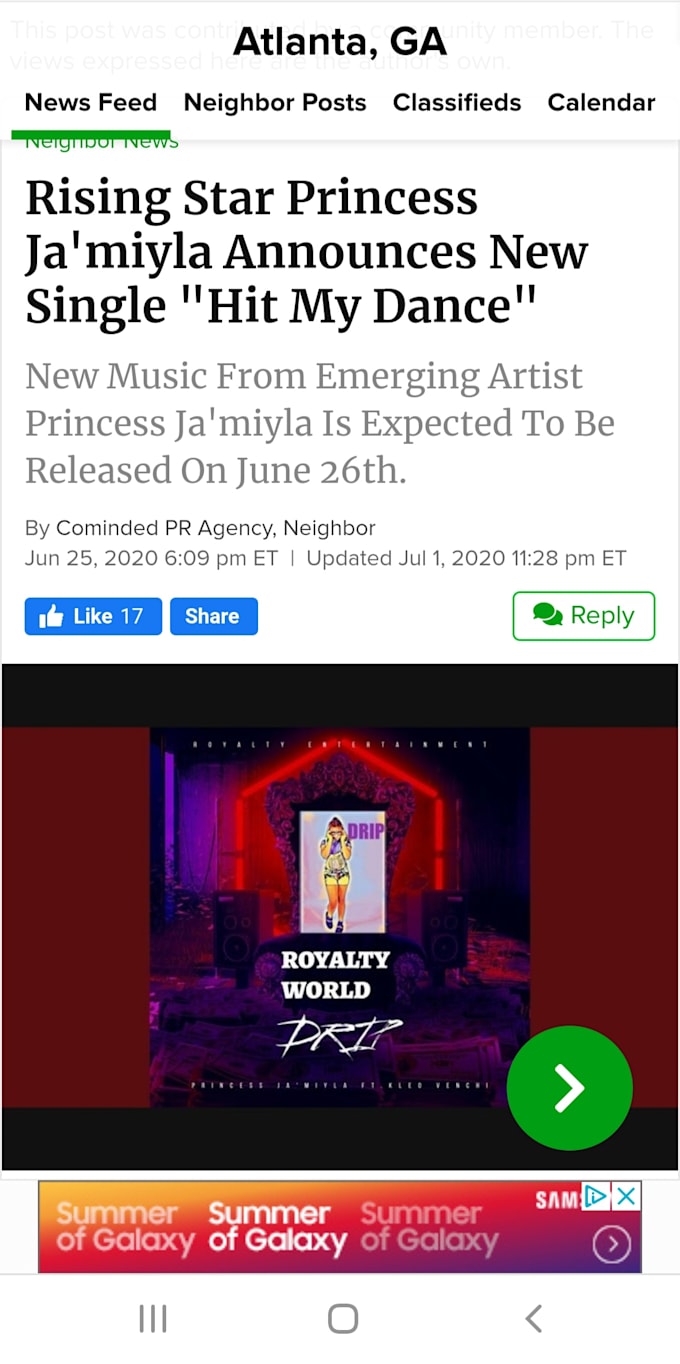Go to the Classifieds tab

click(457, 103)
